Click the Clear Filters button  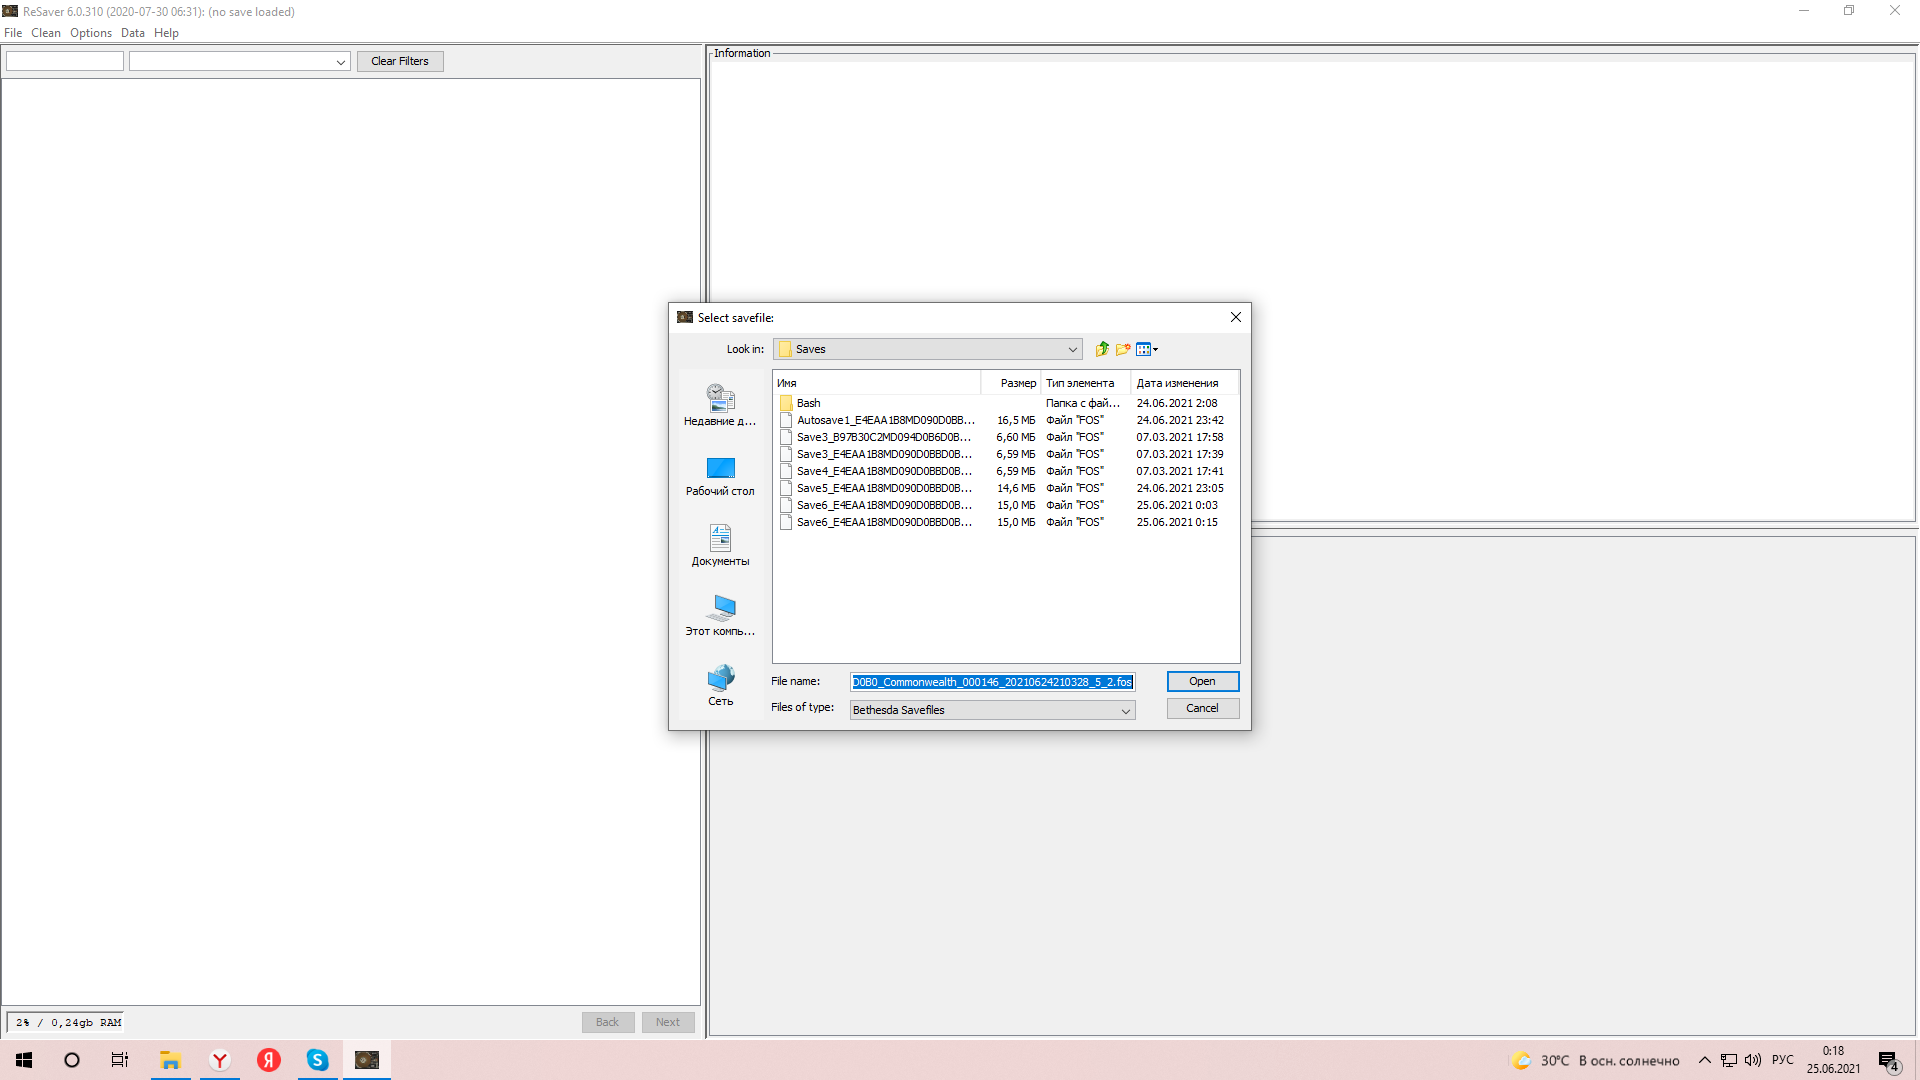coord(399,61)
